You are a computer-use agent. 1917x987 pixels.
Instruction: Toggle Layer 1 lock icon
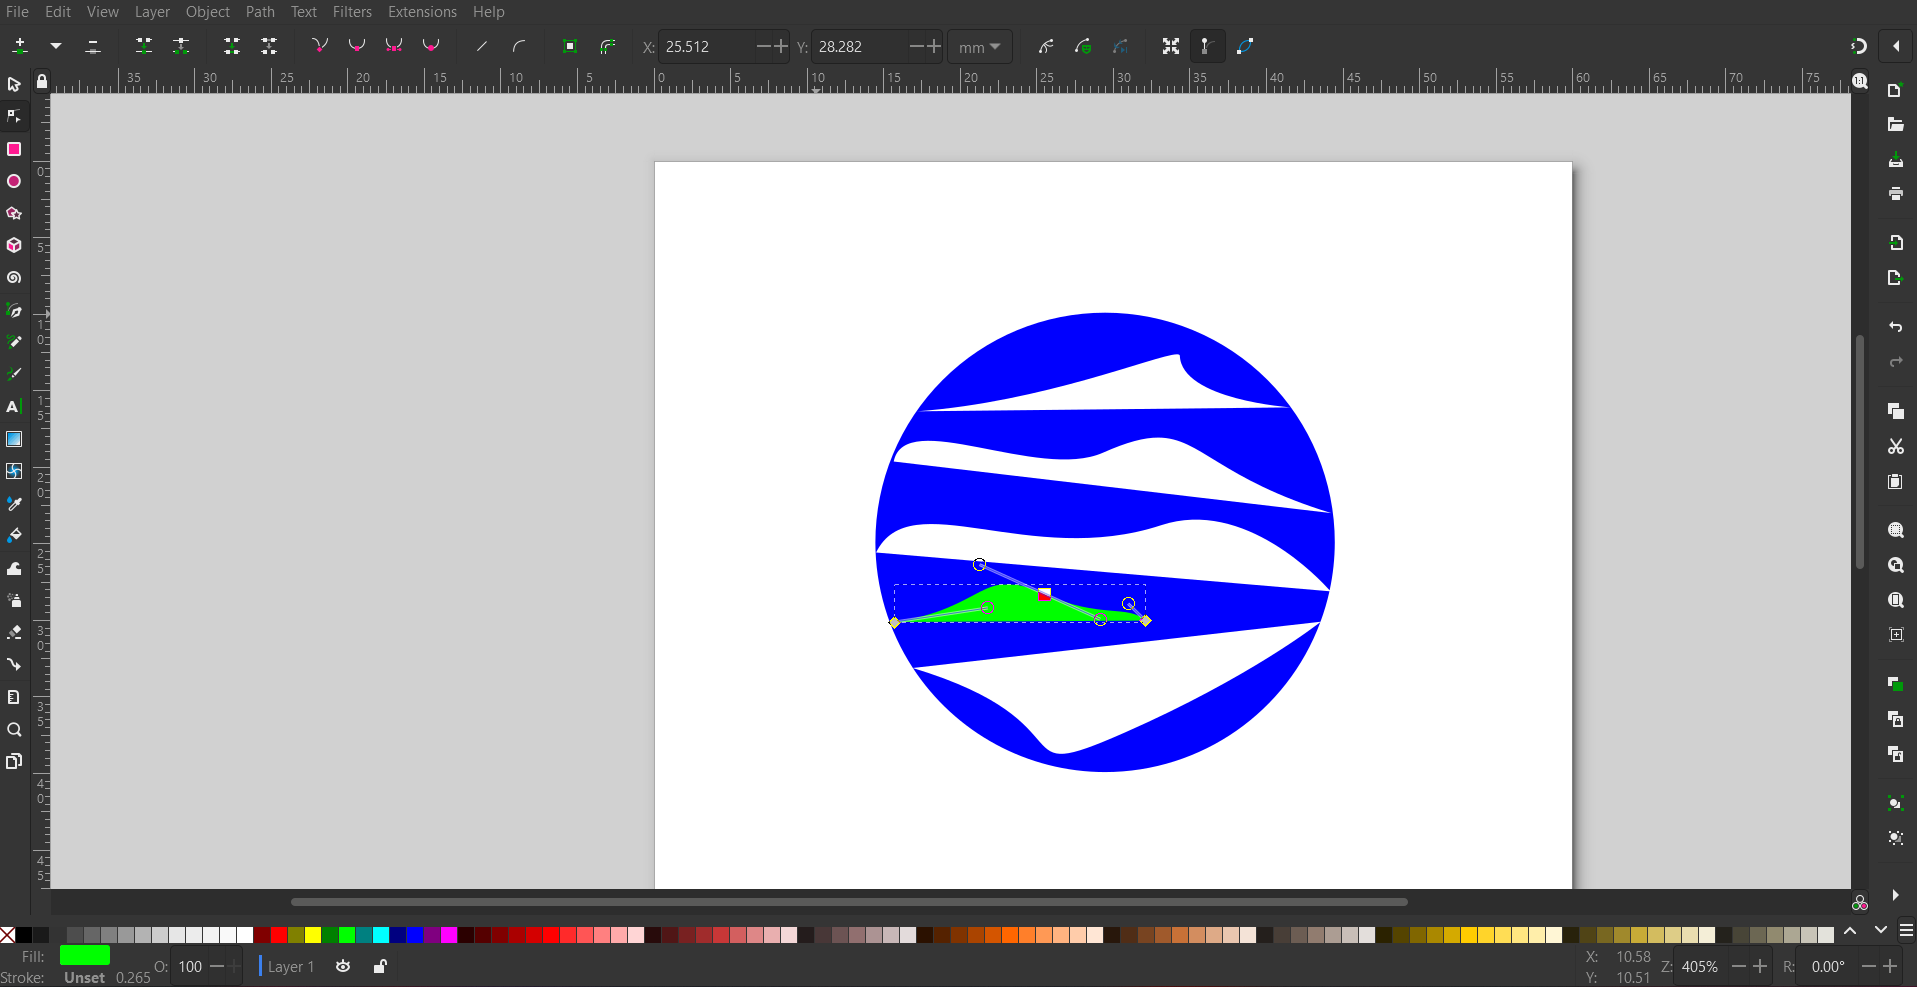pos(380,966)
